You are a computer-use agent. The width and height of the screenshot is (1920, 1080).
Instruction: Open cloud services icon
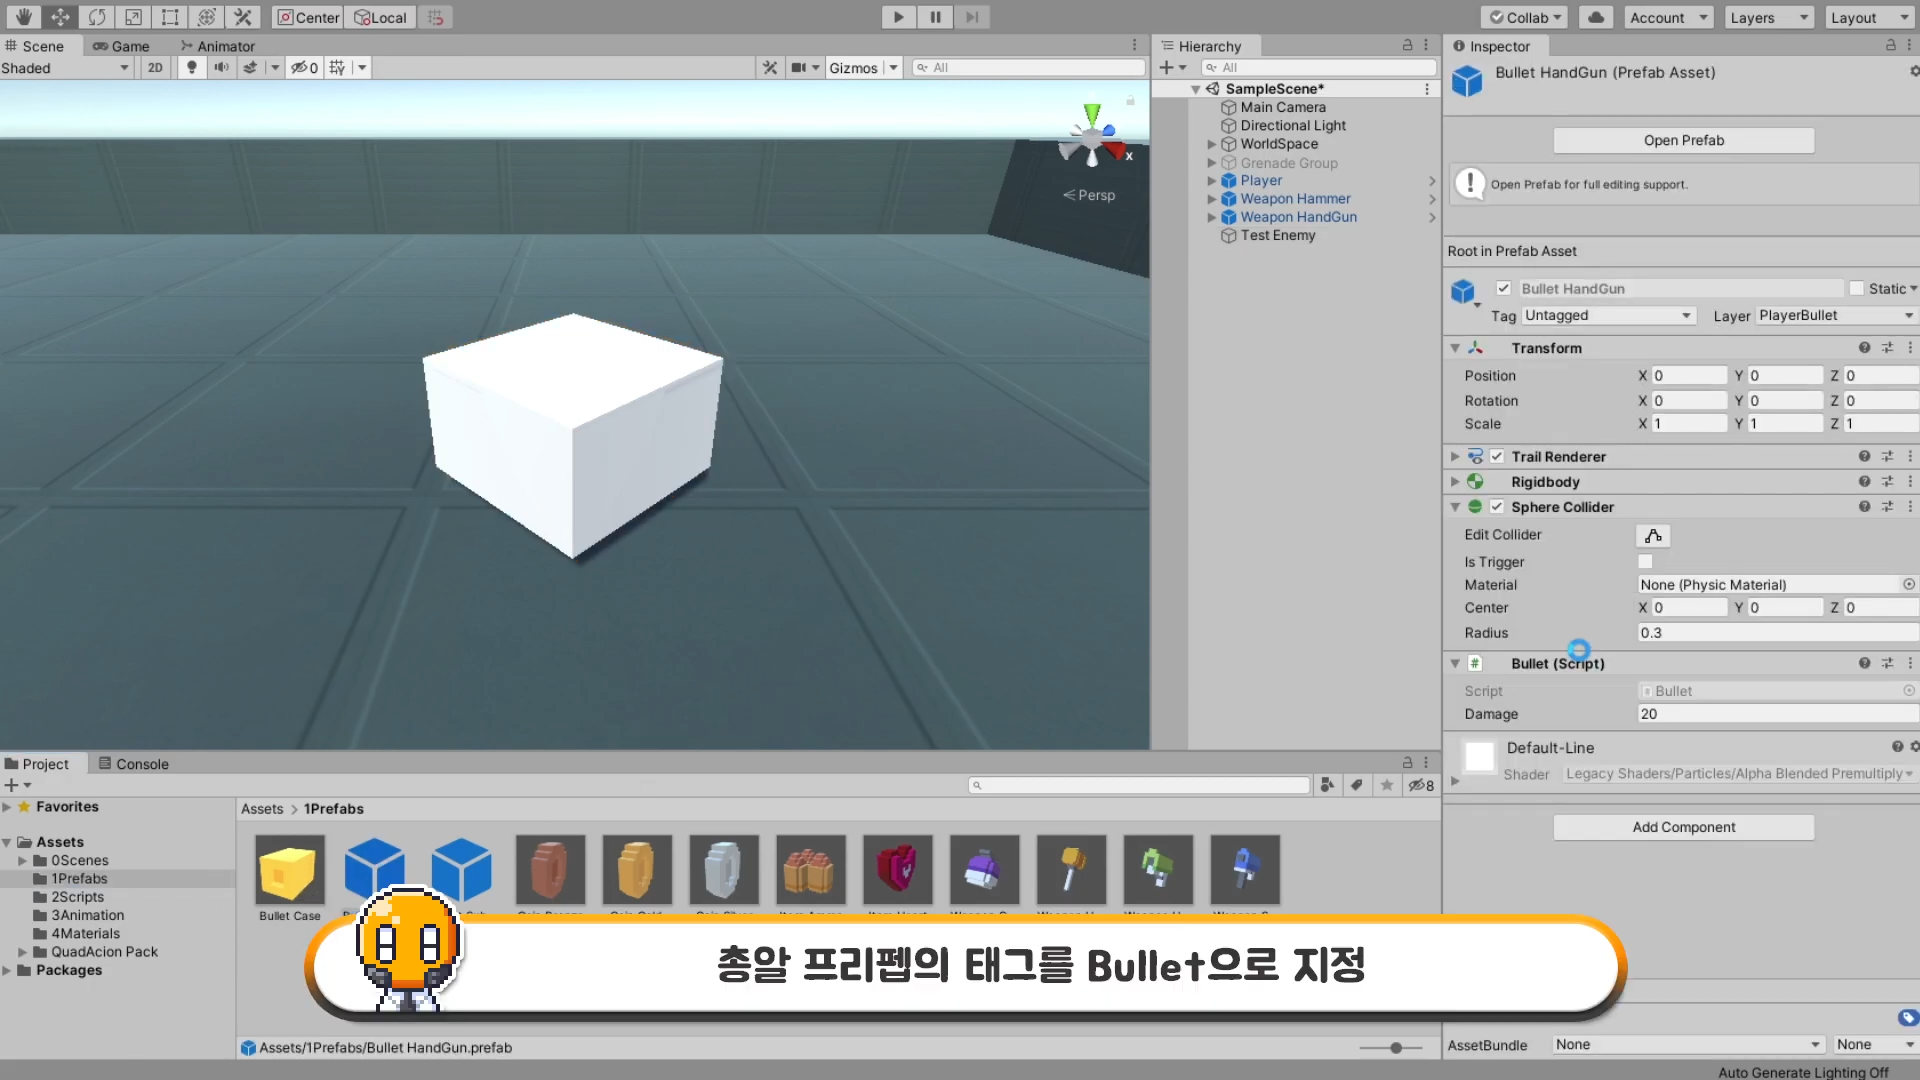1597,17
